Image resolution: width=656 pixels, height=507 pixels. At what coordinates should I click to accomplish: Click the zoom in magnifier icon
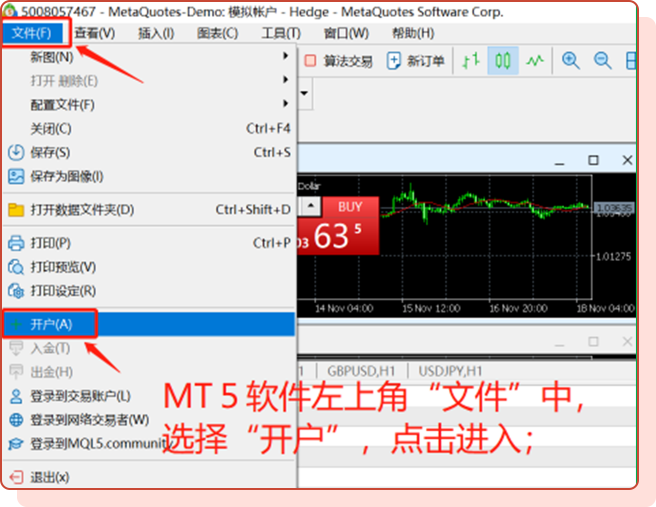[x=571, y=61]
